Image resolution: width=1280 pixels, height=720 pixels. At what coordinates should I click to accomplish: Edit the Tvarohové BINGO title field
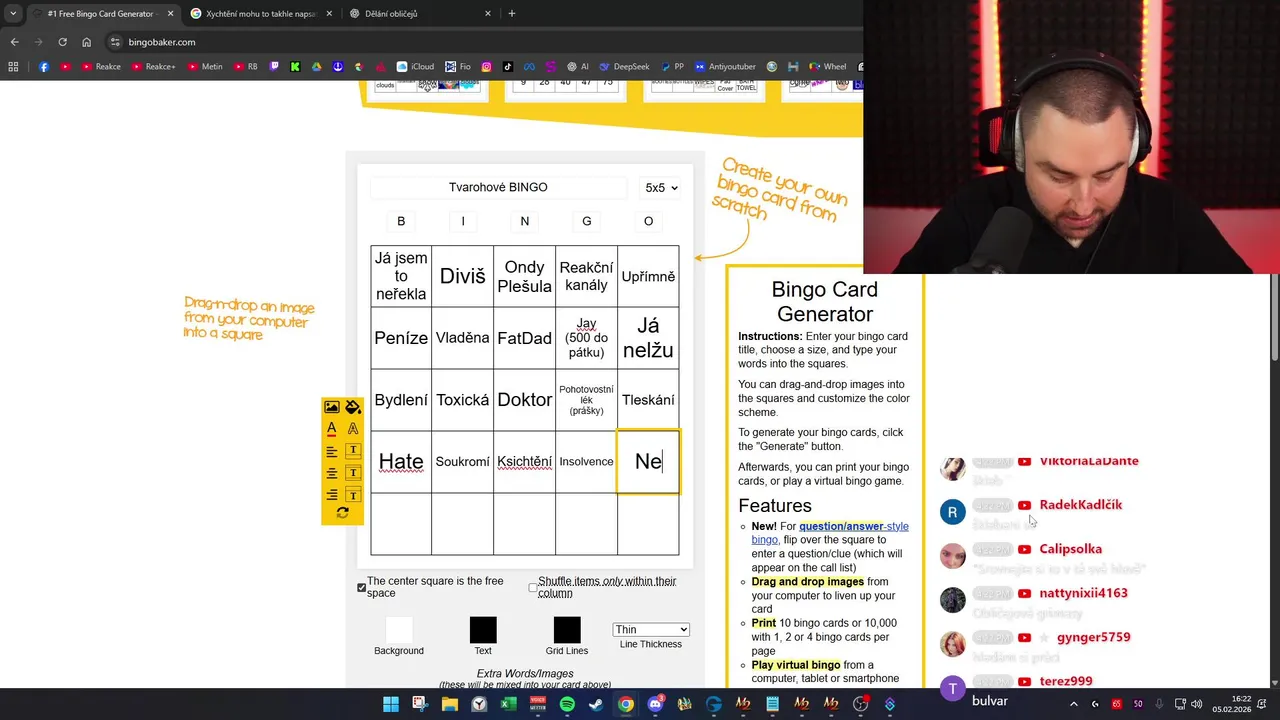click(x=498, y=187)
